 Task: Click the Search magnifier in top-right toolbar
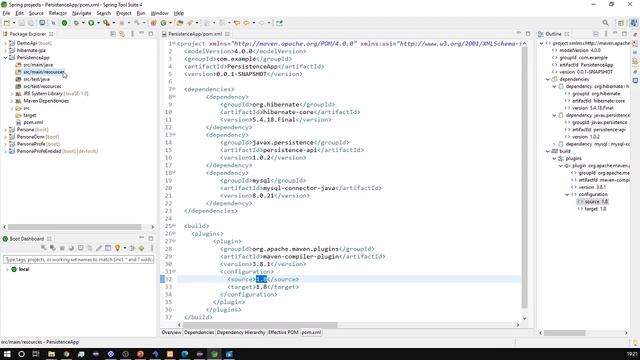[x=605, y=23]
